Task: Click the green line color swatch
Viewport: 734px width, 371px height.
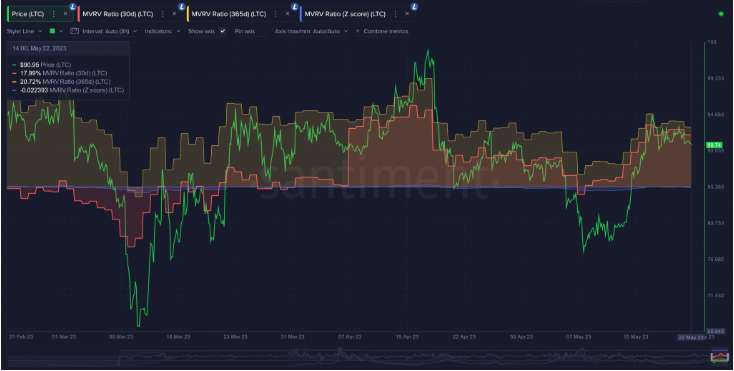Action: tap(52, 31)
